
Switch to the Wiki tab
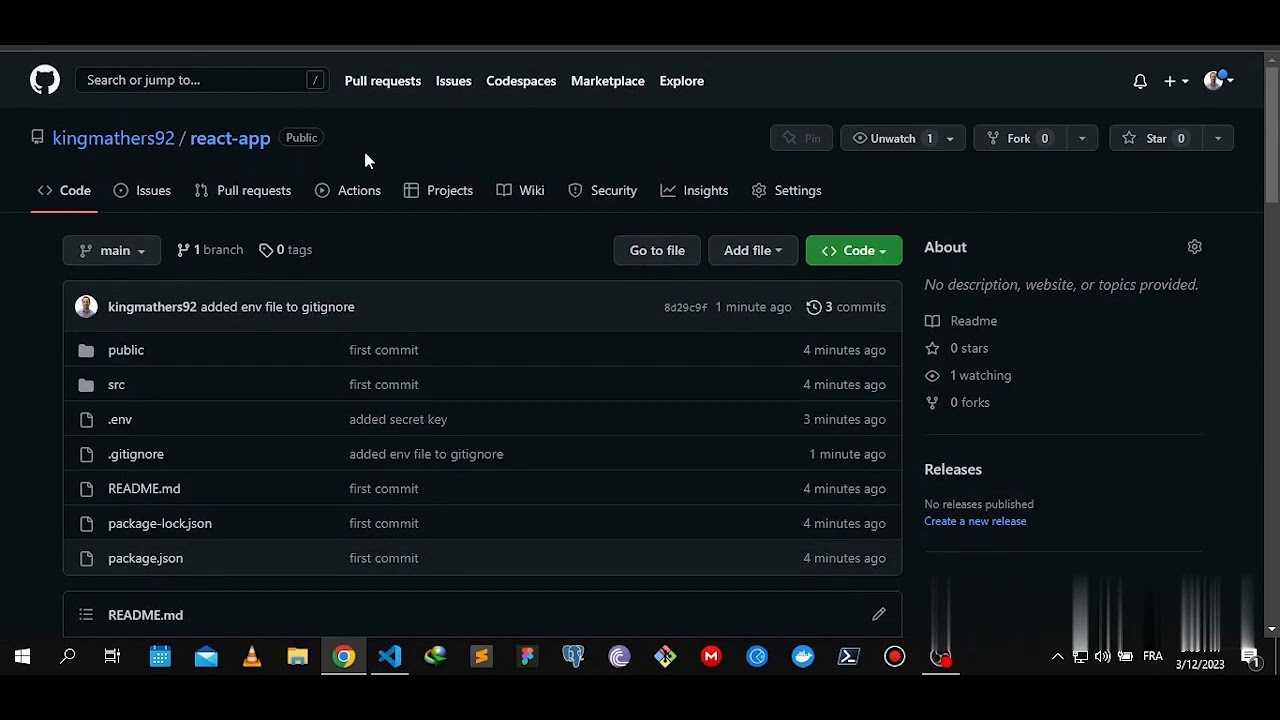(521, 190)
